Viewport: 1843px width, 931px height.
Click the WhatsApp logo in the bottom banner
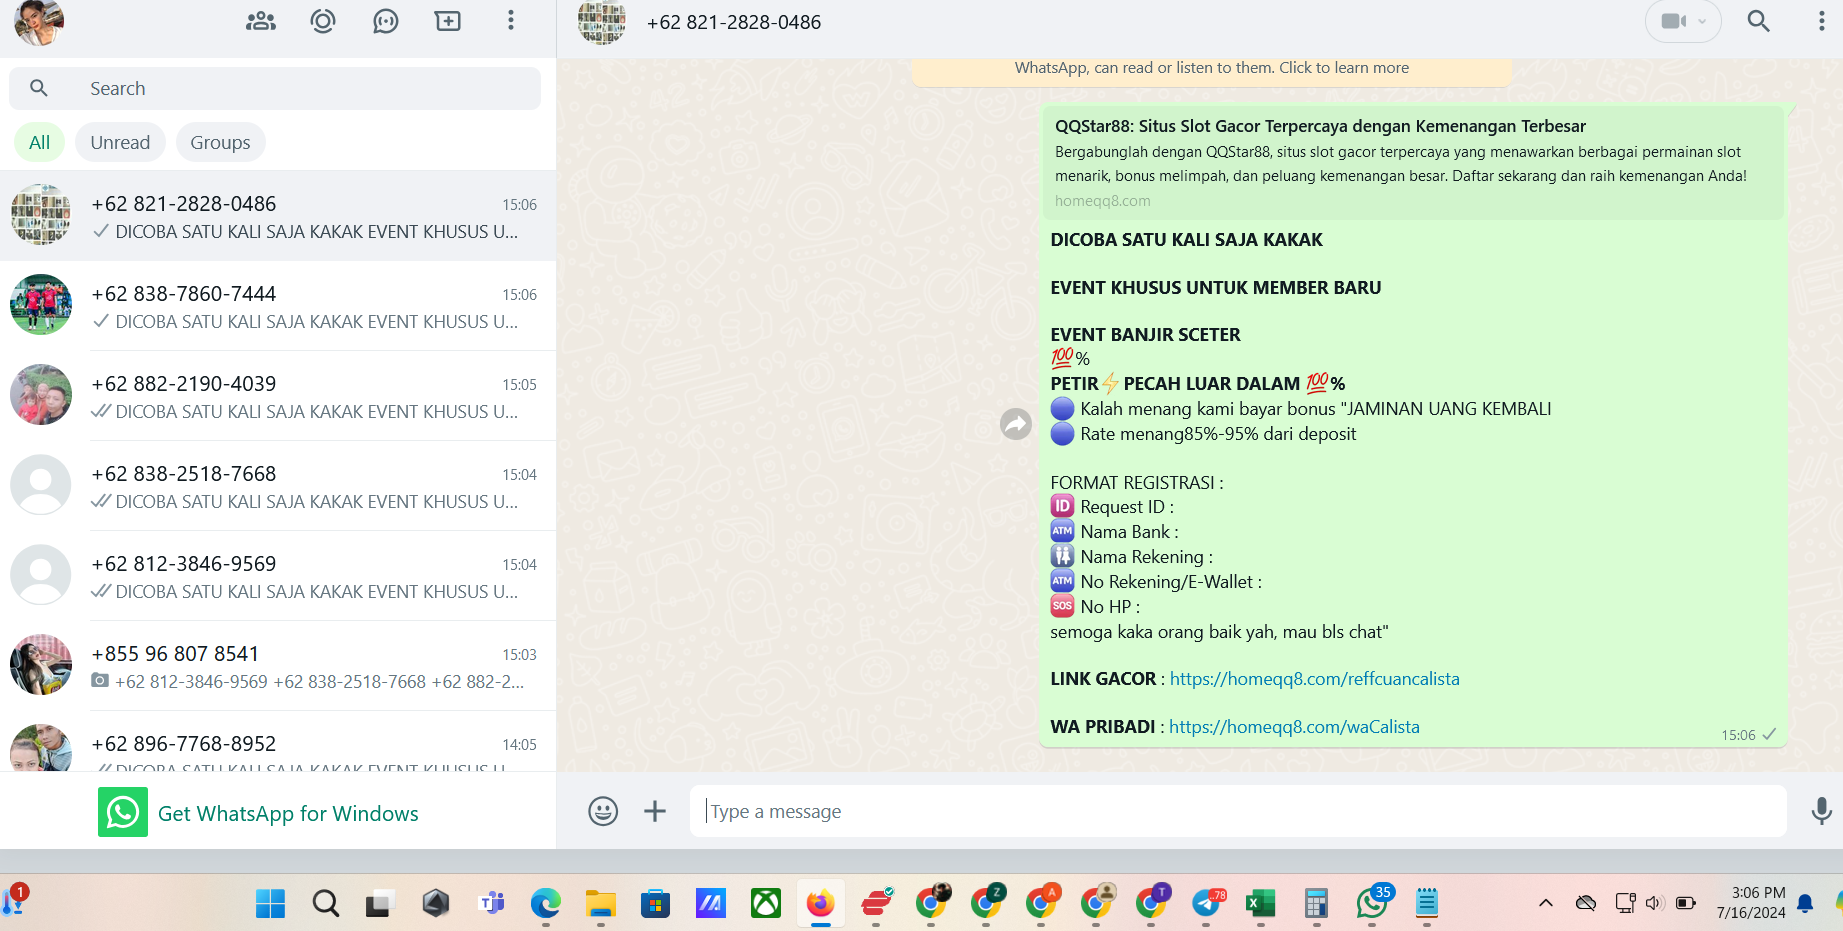pyautogui.click(x=123, y=812)
